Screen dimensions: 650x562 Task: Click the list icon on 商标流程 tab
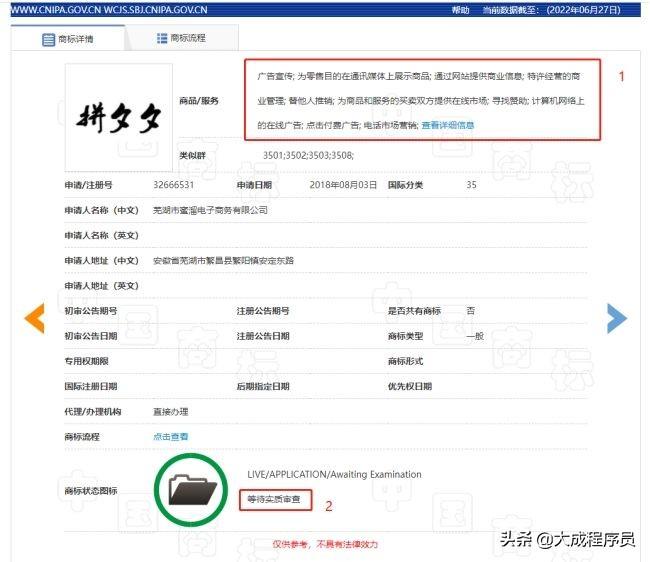[162, 38]
